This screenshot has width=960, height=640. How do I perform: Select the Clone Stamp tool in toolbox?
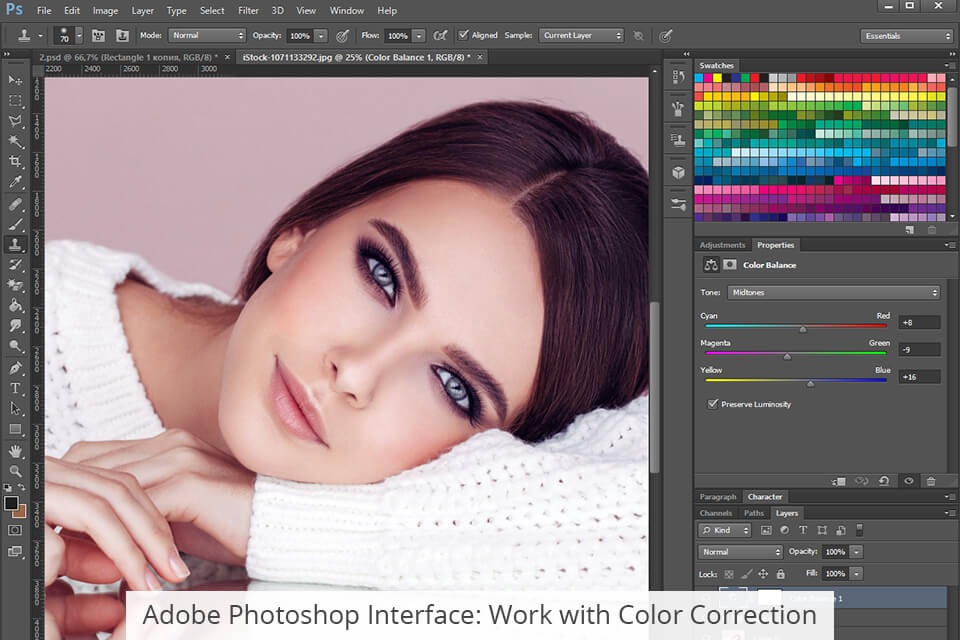click(x=15, y=244)
